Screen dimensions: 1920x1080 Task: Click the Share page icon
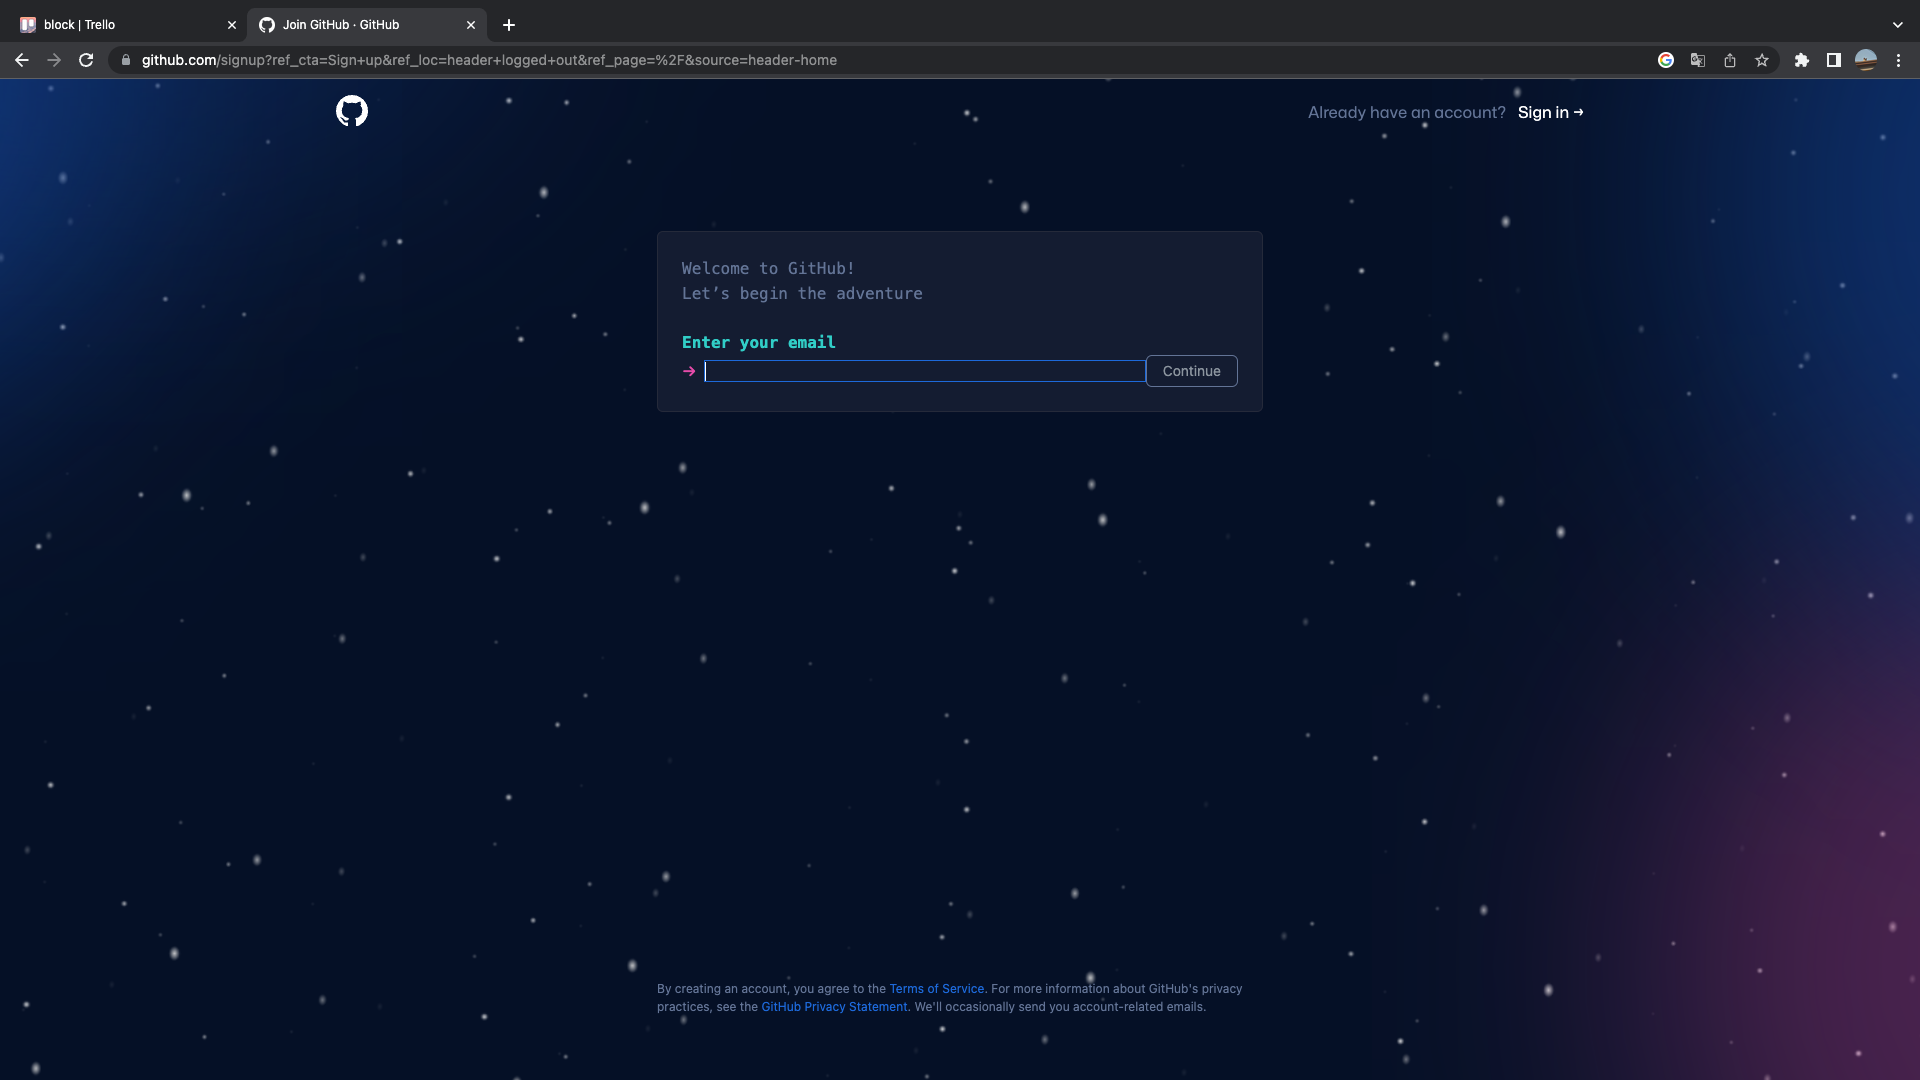[1730, 60]
